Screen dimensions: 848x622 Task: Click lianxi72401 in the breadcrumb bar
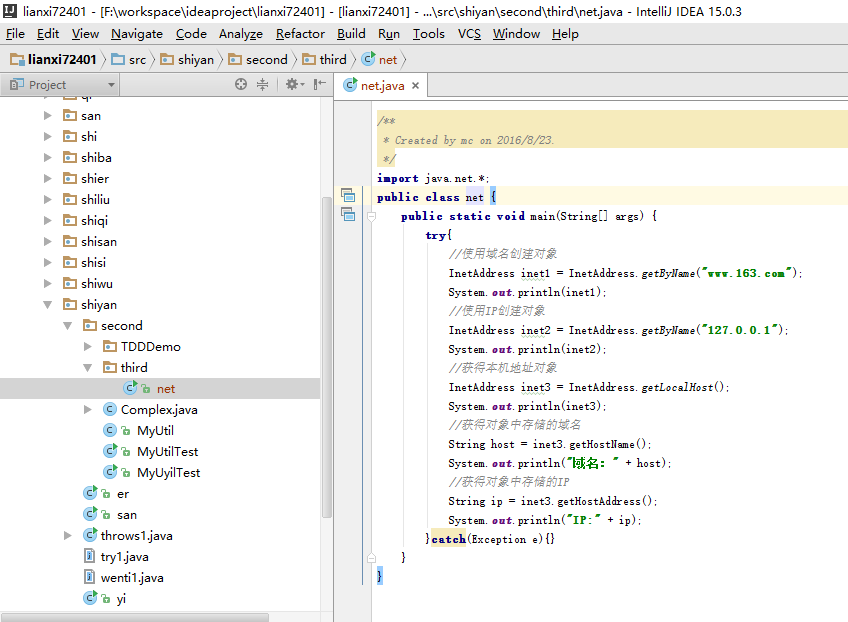pos(54,59)
